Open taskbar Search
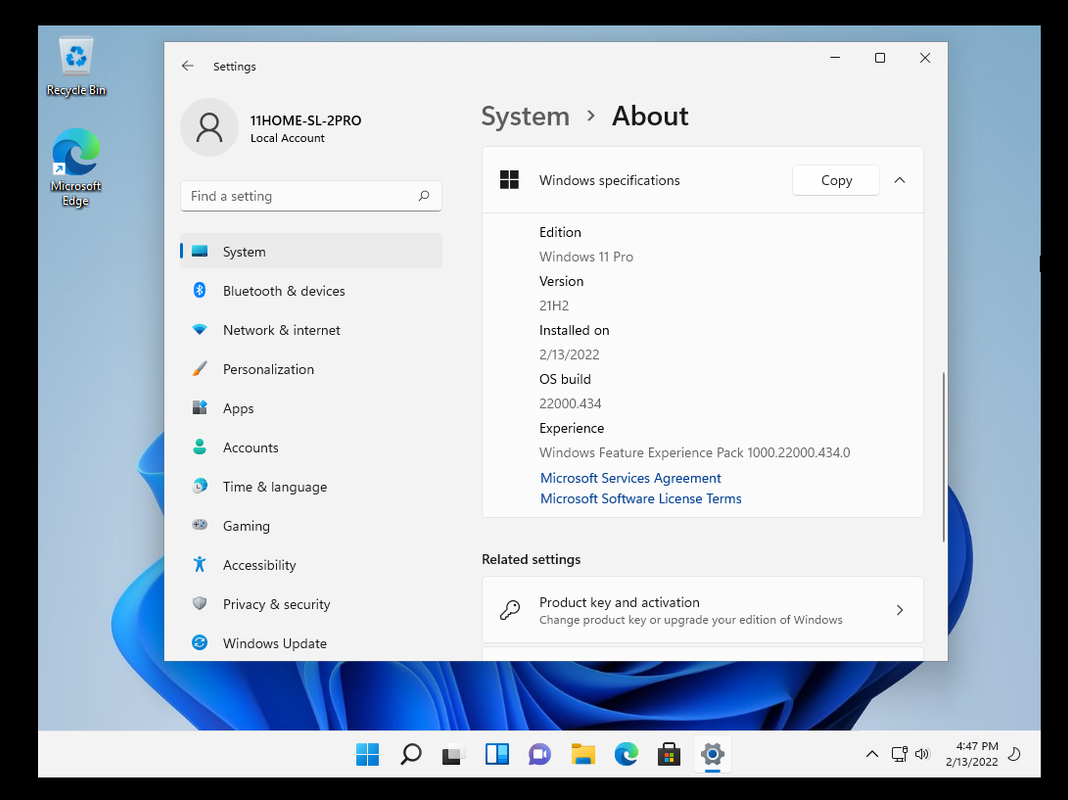 tap(411, 754)
